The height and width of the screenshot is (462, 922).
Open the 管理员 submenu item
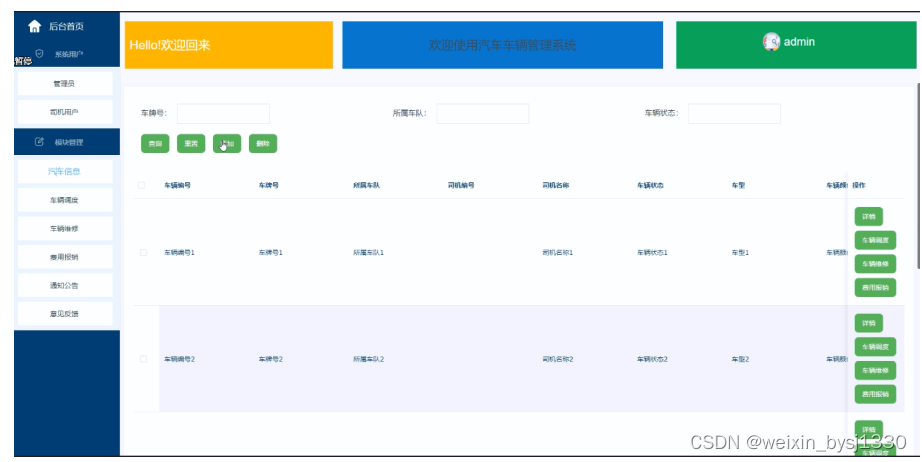[65, 83]
